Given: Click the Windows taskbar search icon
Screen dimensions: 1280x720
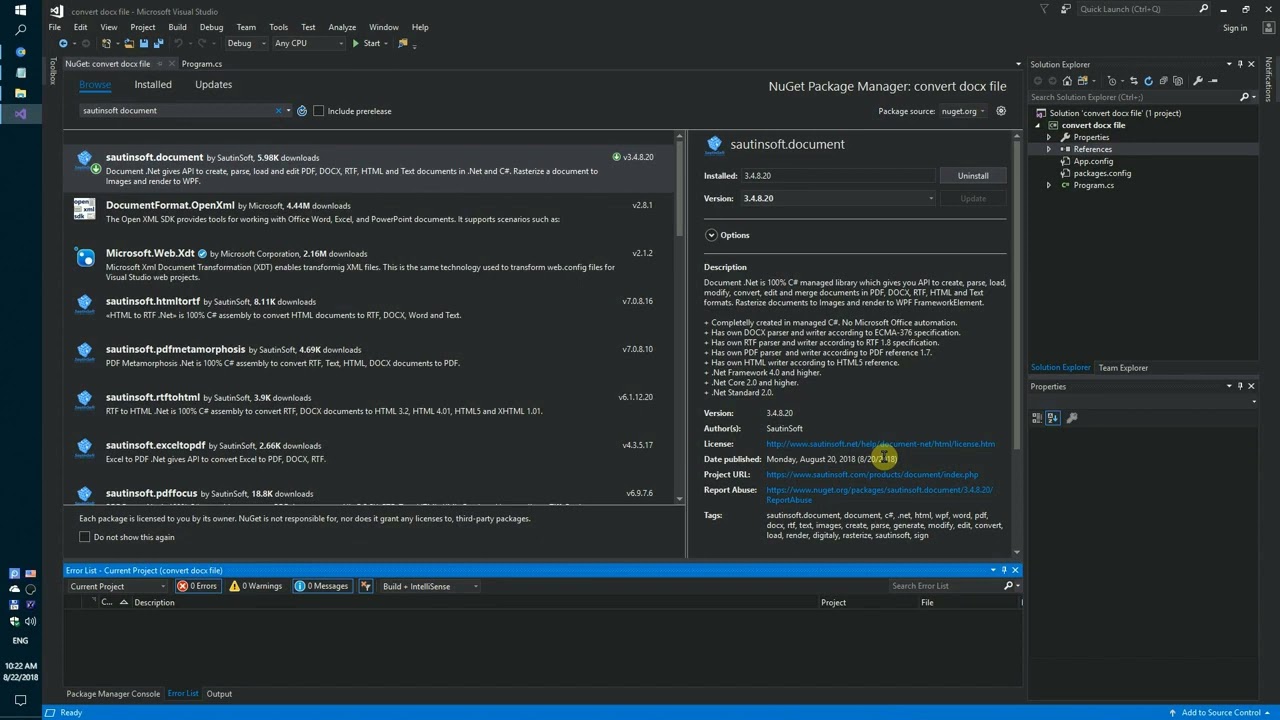Looking at the screenshot, I should click(20, 31).
